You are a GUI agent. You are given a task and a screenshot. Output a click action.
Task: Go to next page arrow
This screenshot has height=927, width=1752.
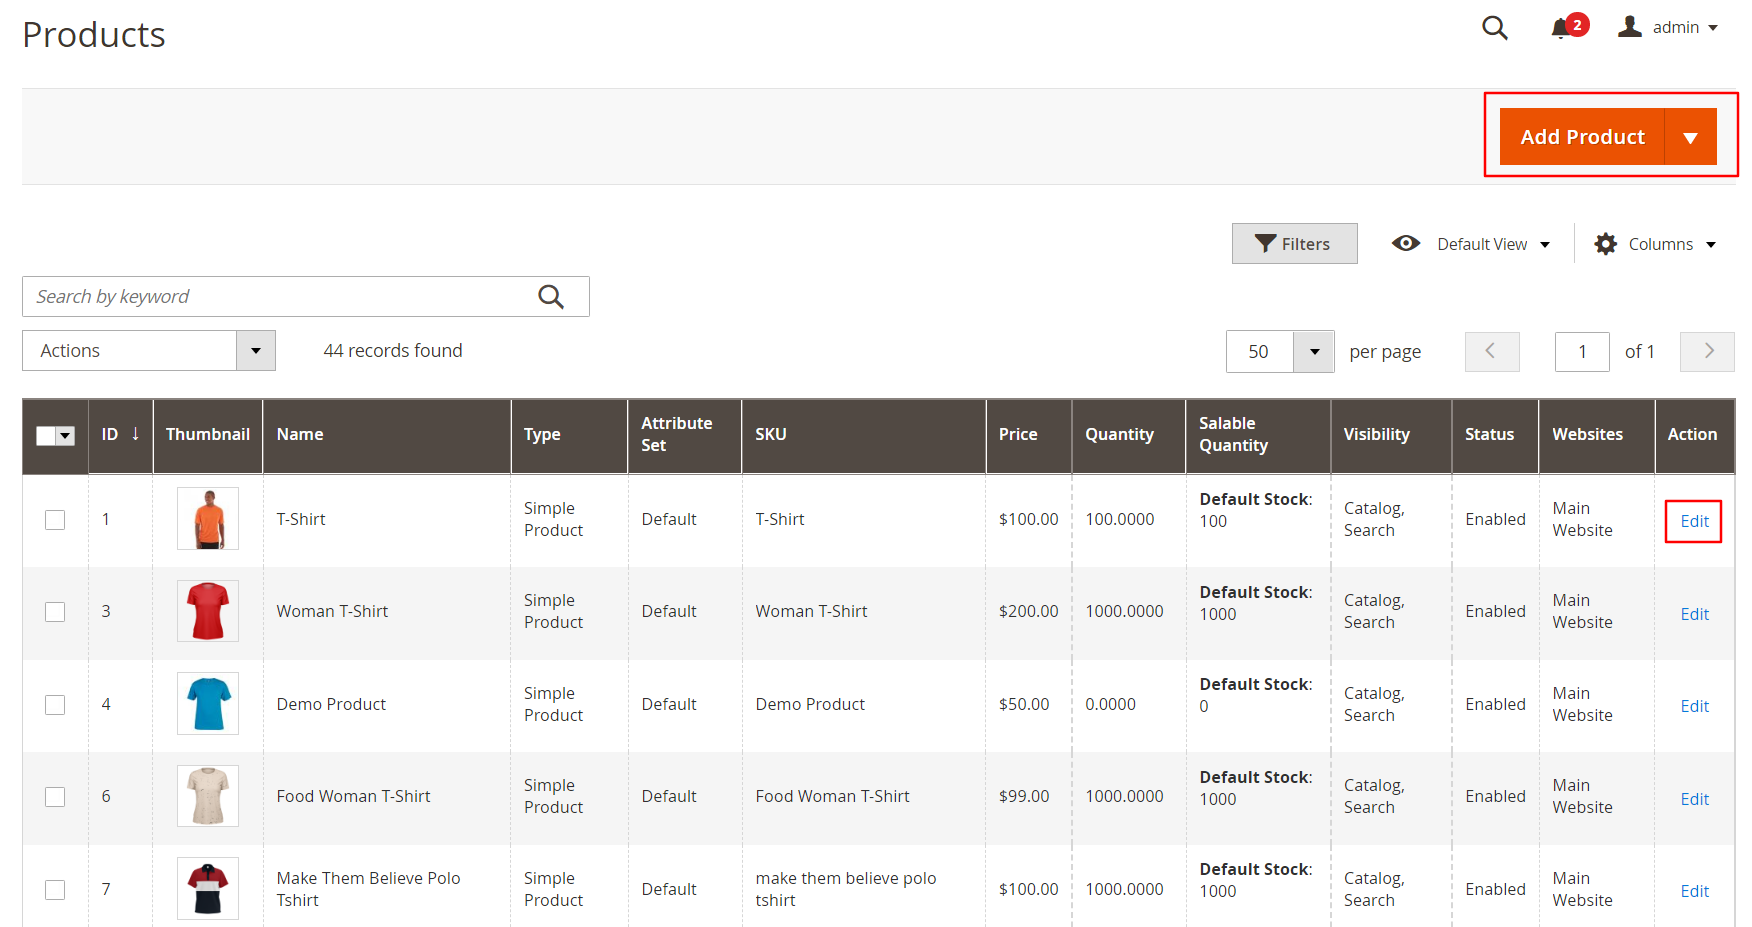[1707, 351]
